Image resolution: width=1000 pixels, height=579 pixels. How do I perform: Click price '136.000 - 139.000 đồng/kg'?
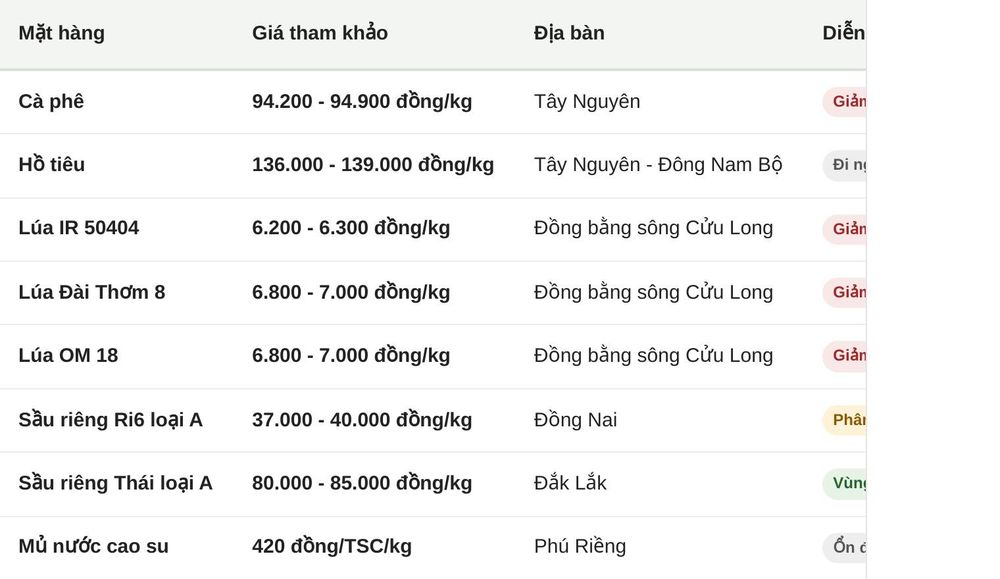pos(373,165)
